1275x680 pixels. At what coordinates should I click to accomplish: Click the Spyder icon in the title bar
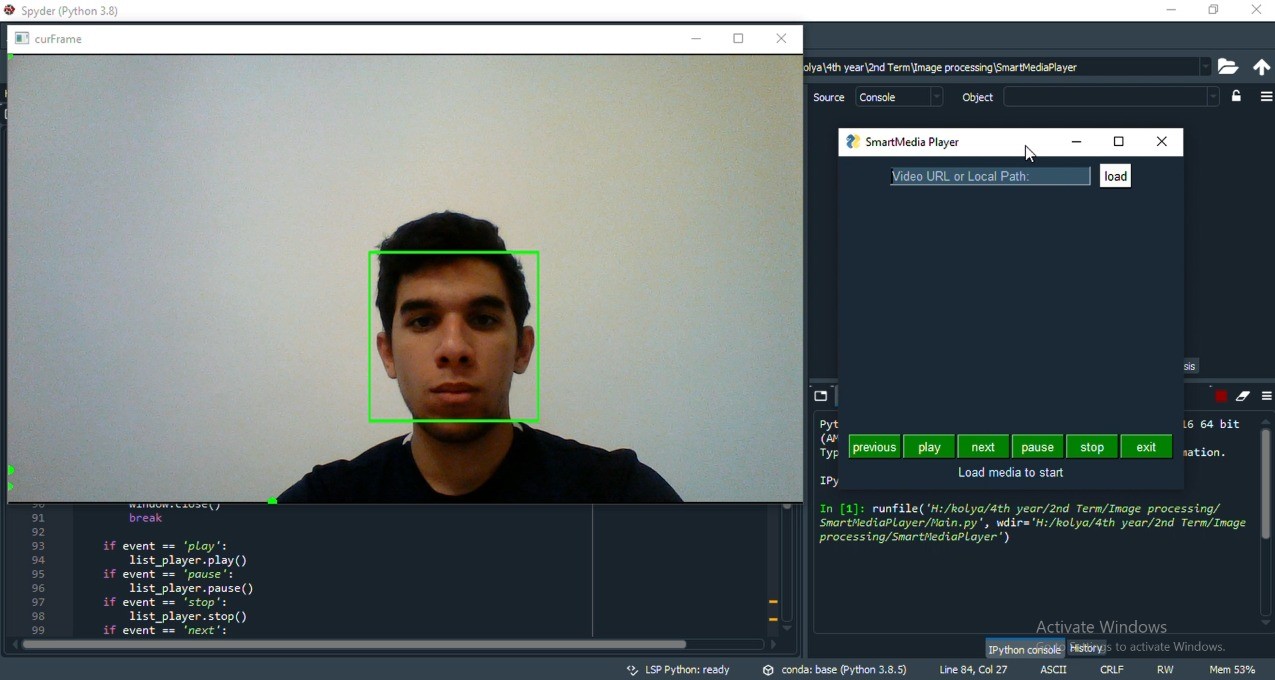(9, 10)
